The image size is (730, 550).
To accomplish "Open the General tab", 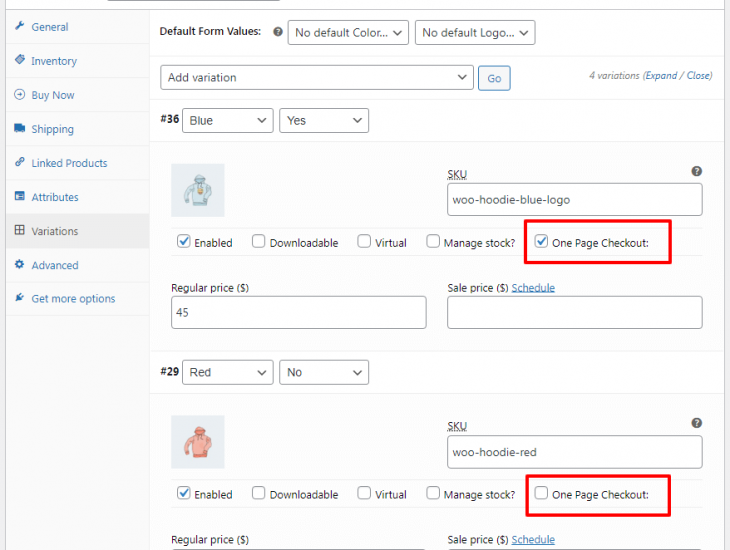I will [78, 27].
